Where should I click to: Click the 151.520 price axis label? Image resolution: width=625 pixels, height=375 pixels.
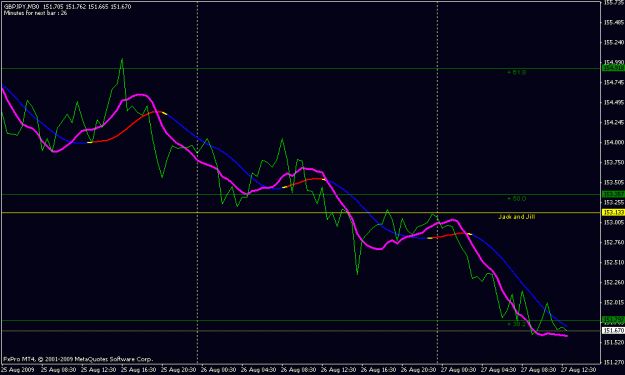(614, 342)
